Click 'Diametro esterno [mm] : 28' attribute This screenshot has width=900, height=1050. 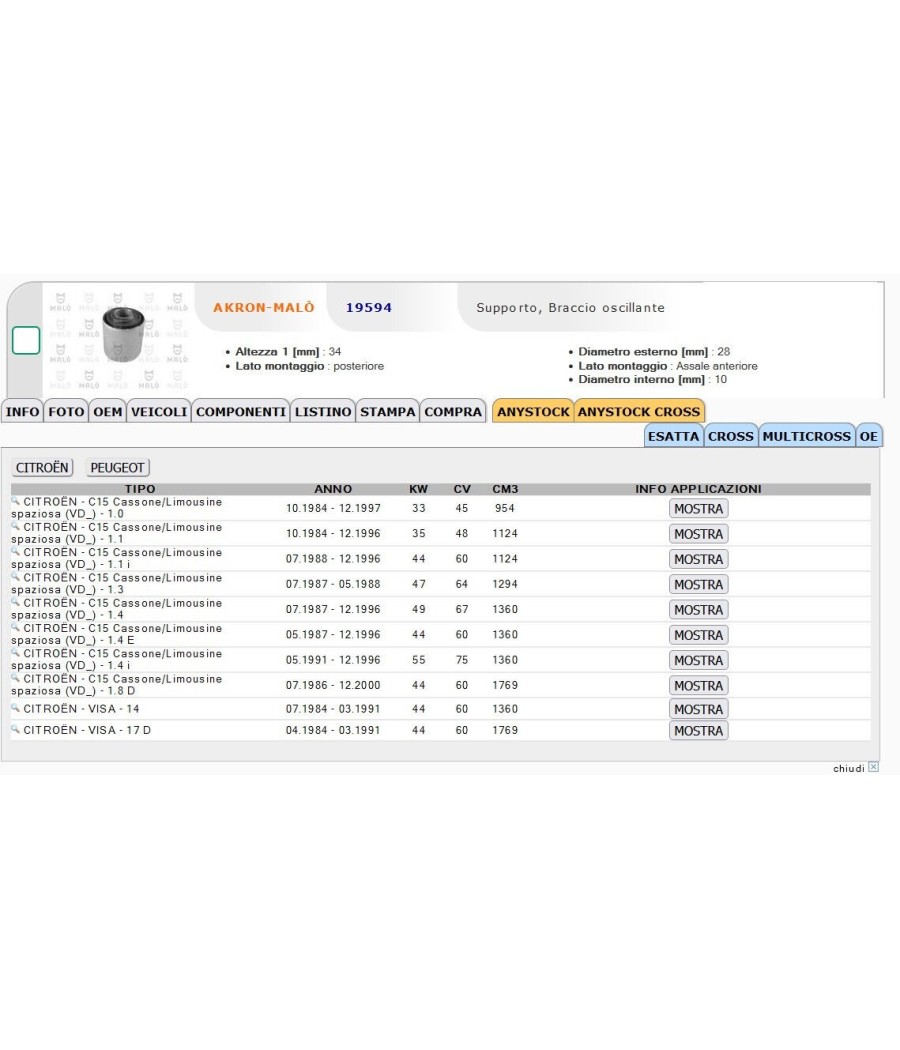tap(654, 351)
